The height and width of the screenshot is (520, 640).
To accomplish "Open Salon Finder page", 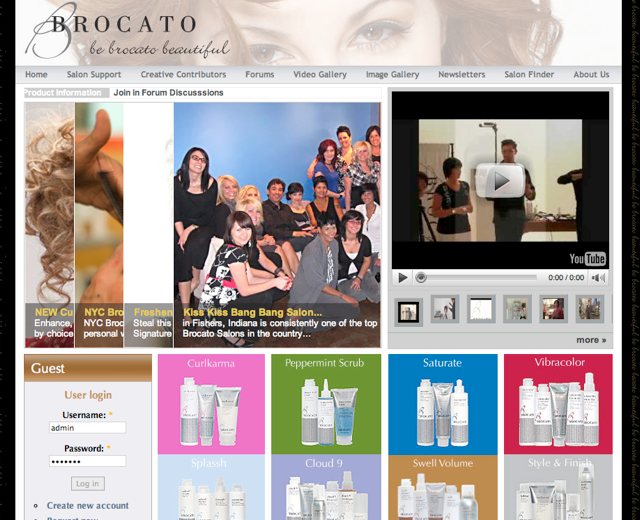I will pos(529,75).
